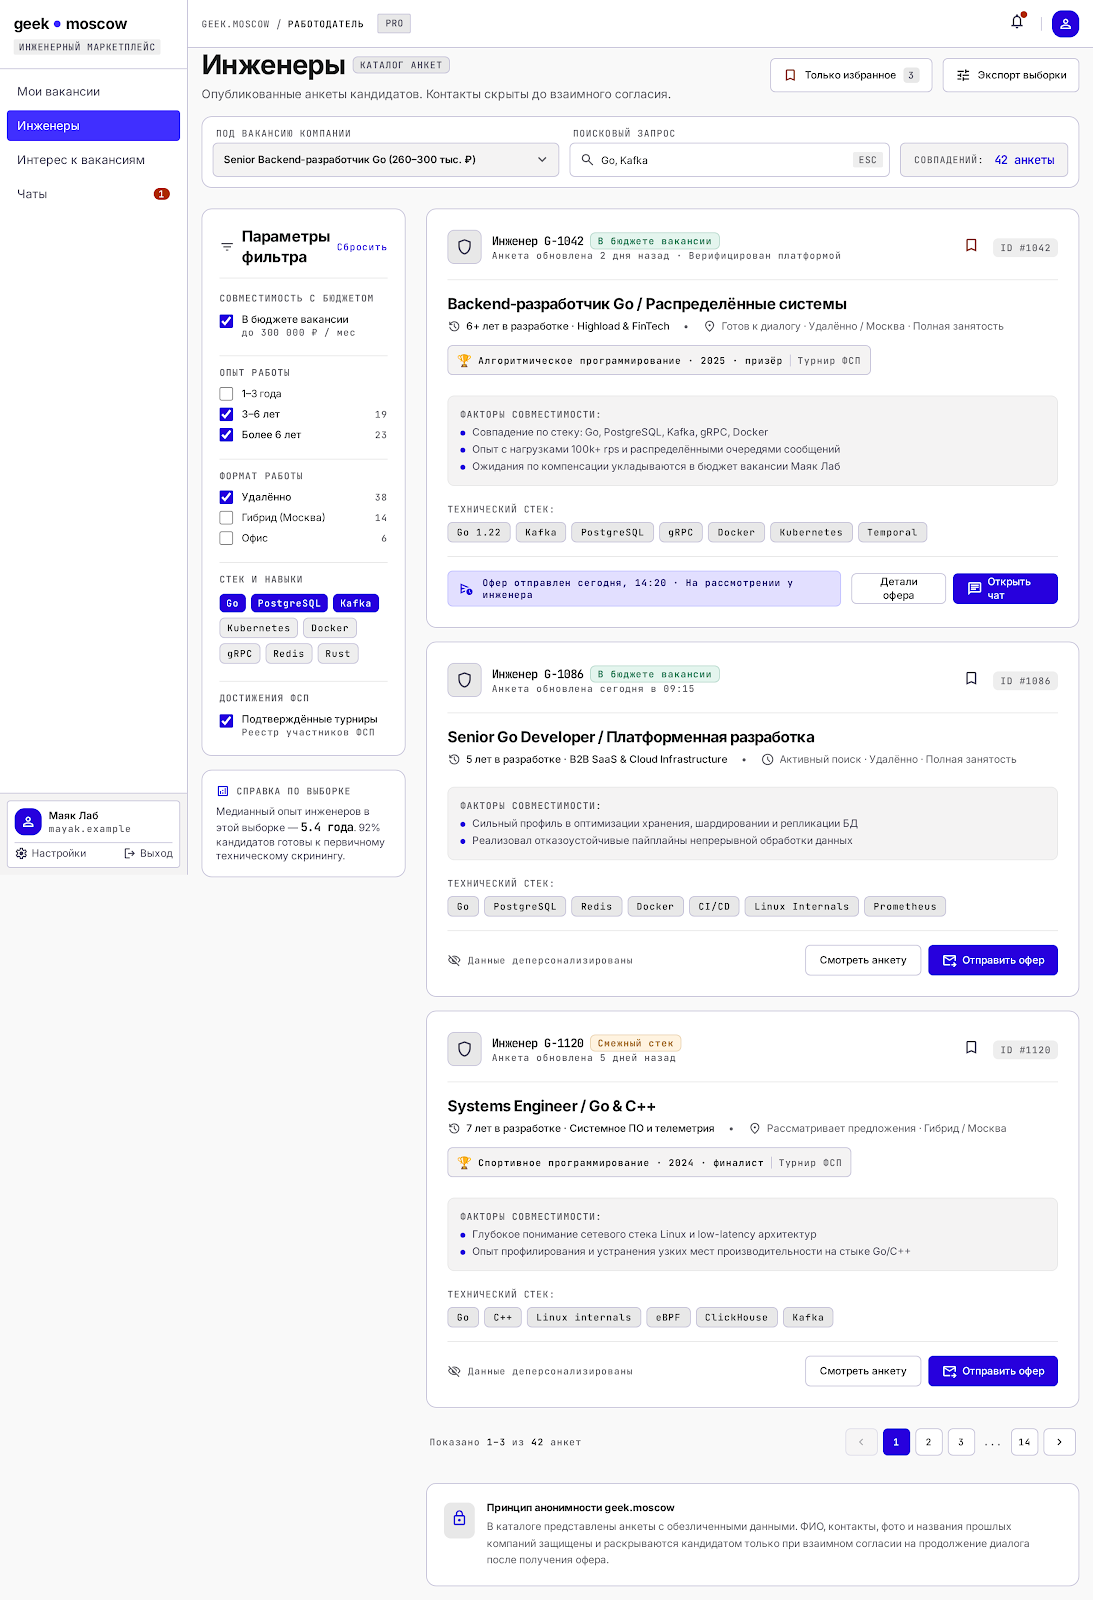Click the lock icon in anonymity notice

pyautogui.click(x=460, y=1518)
